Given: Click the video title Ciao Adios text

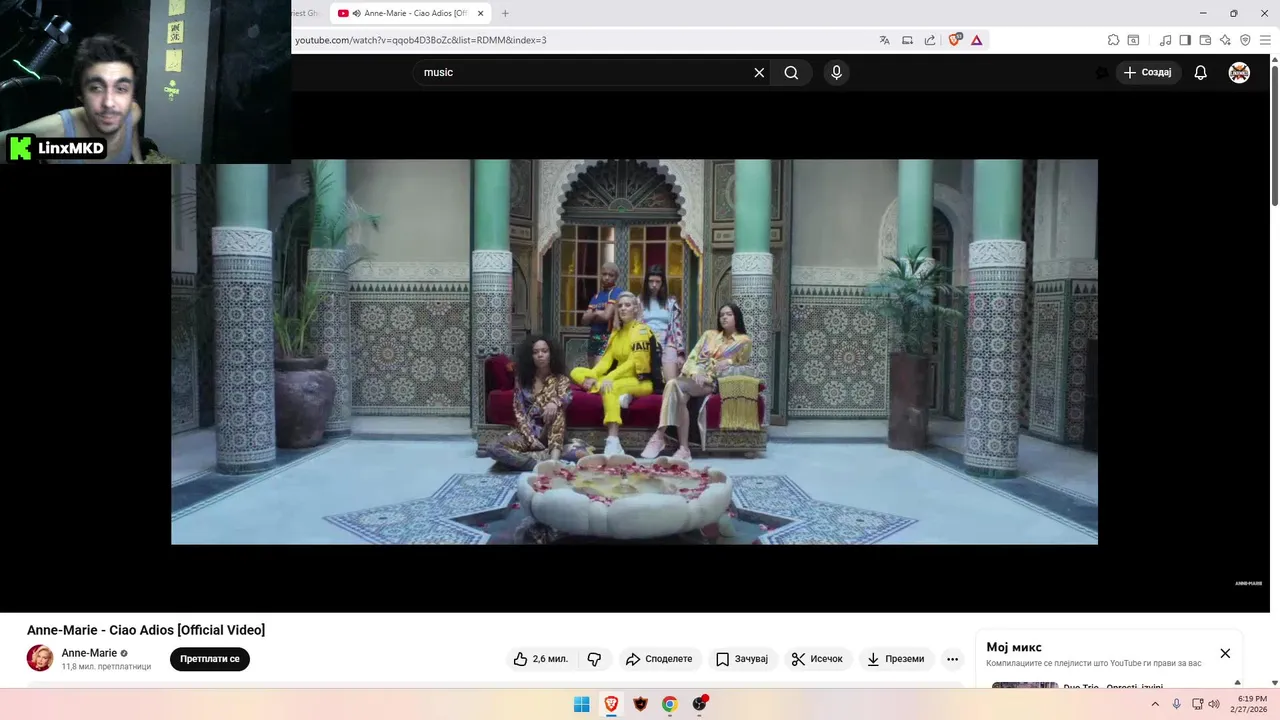Looking at the screenshot, I should click(146, 630).
